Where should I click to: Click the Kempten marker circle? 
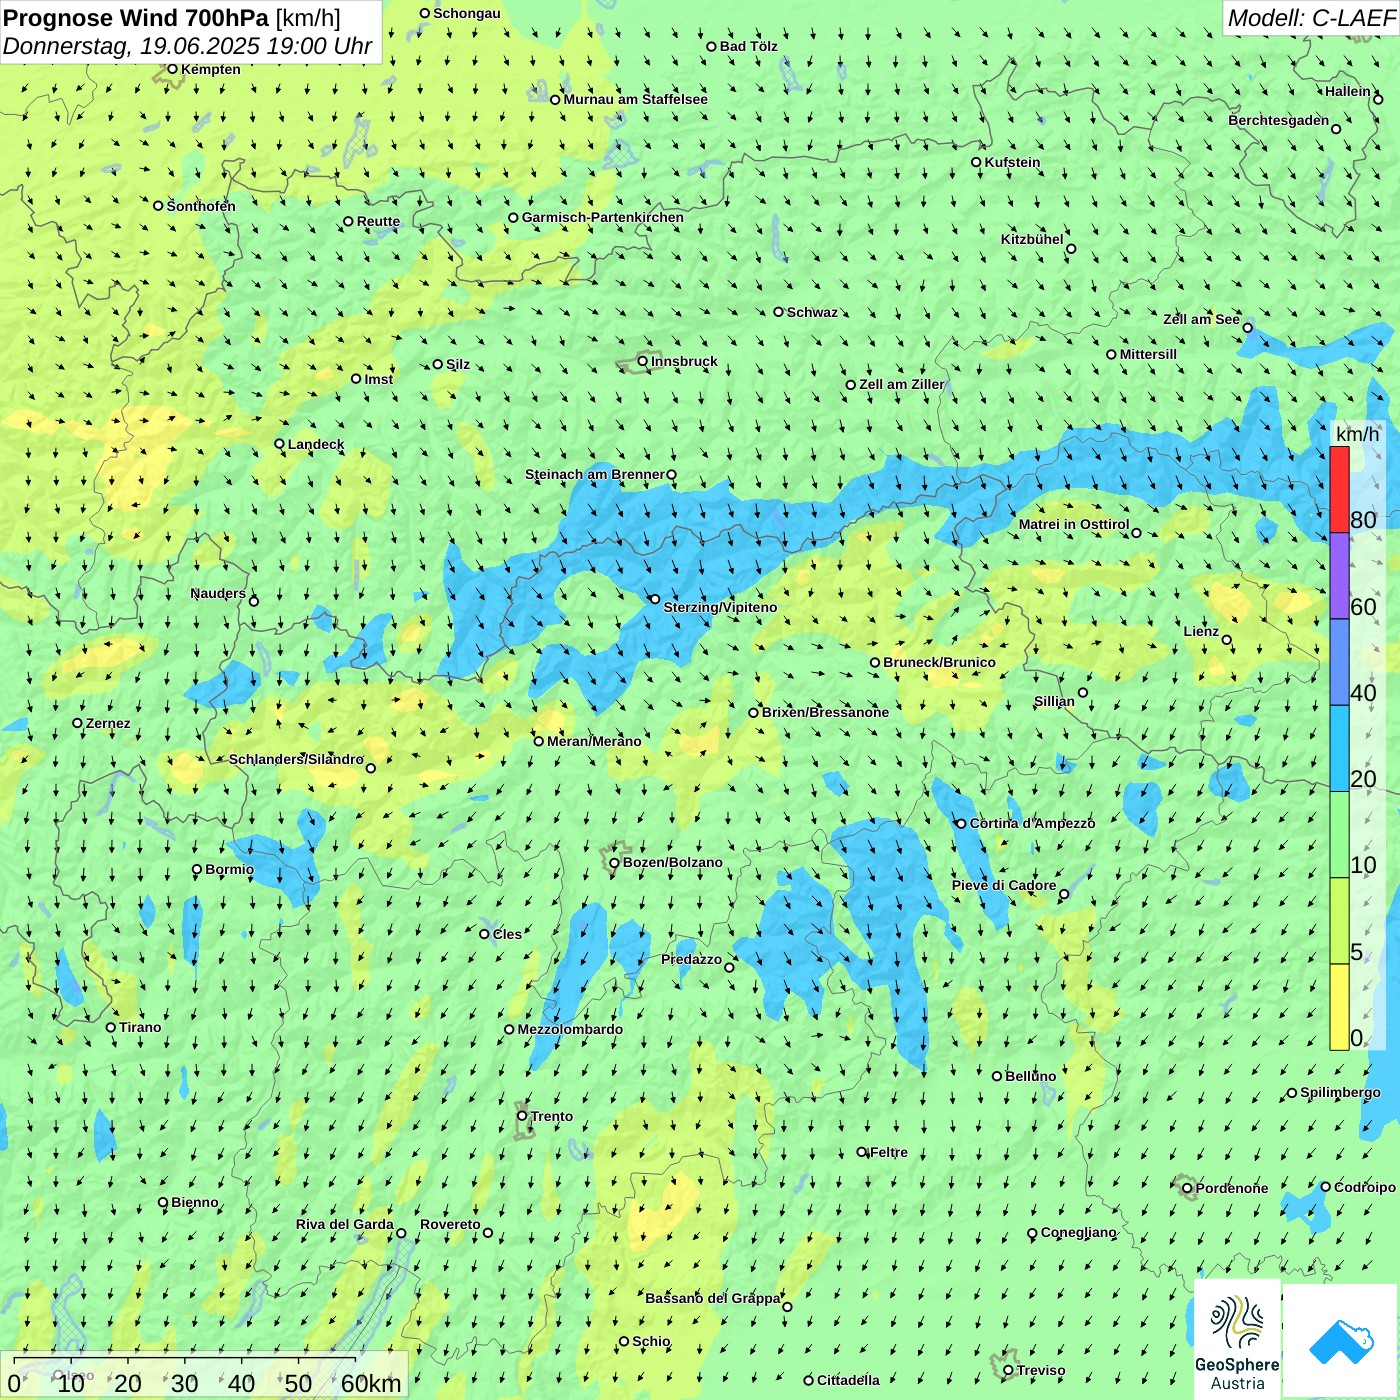tap(172, 69)
